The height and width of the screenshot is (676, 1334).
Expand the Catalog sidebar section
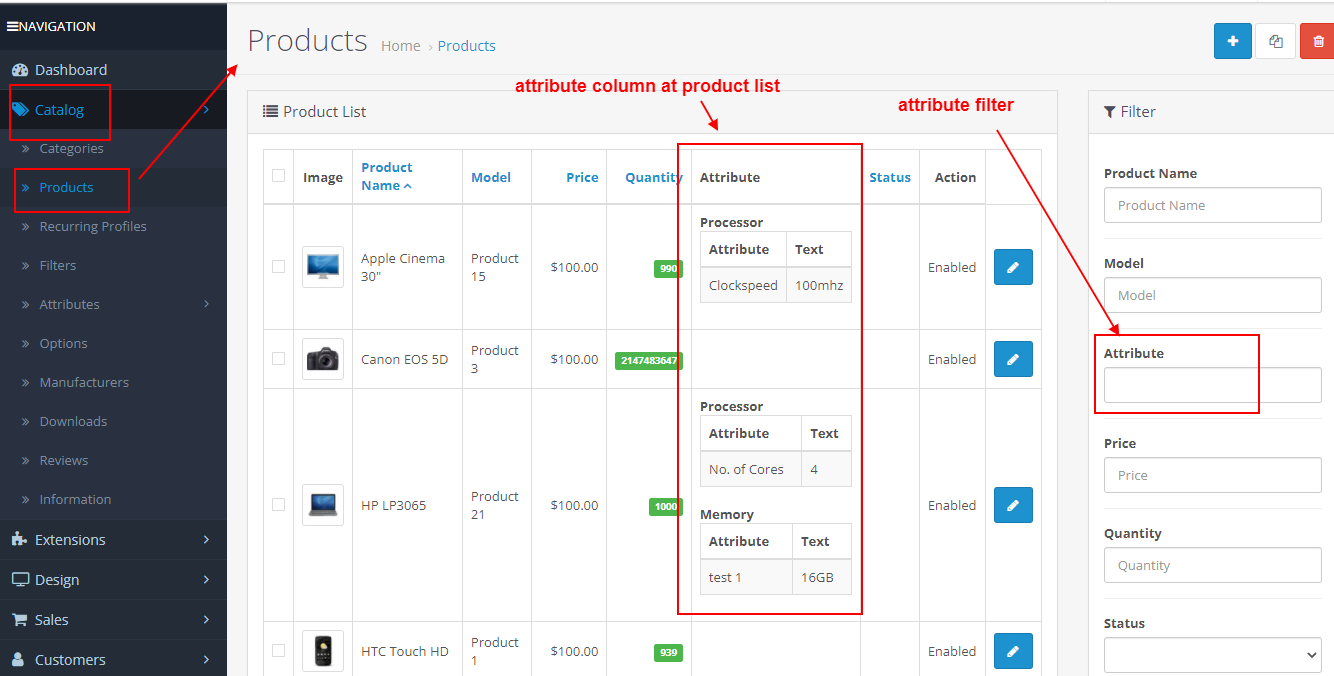coord(59,108)
